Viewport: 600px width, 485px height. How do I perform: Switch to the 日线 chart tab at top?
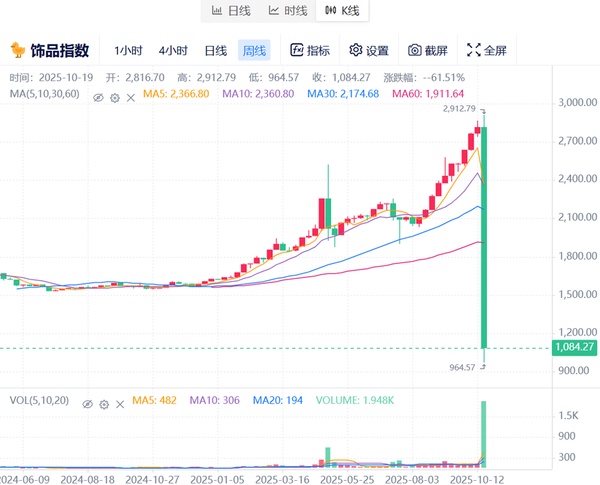point(231,11)
